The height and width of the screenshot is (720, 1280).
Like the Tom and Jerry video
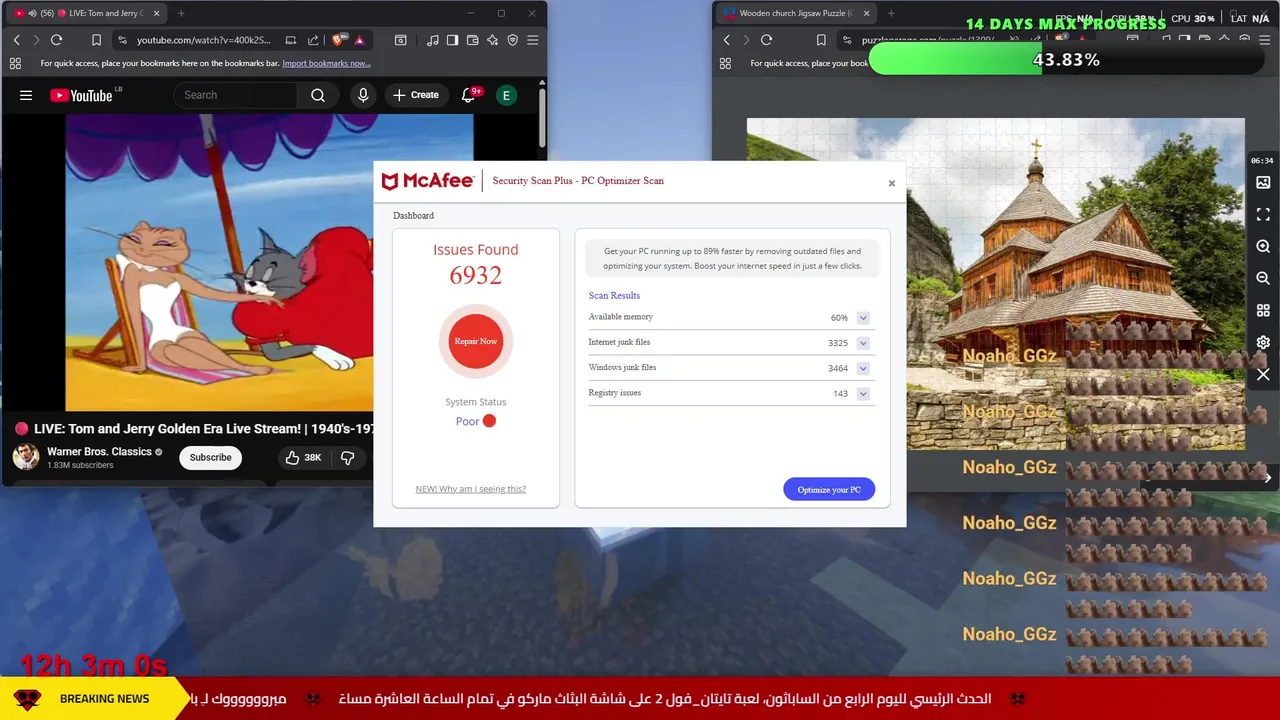(303, 457)
